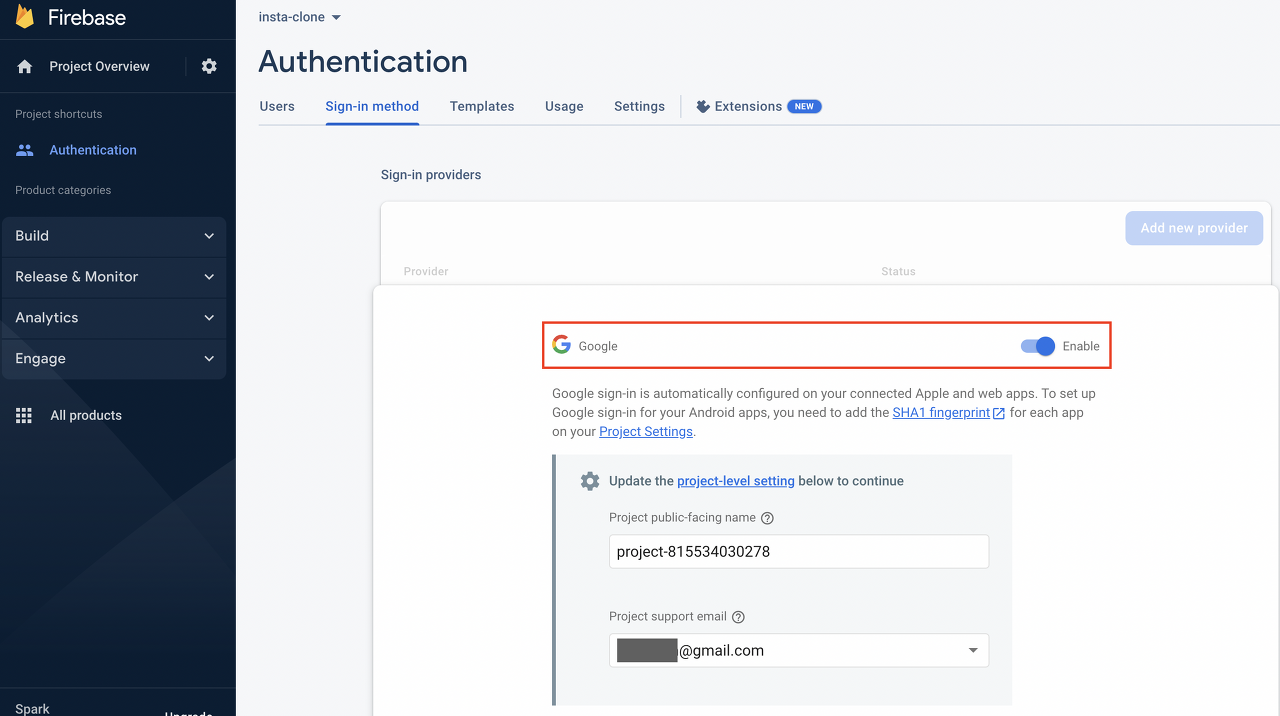Open Project Overview in sidebar
Viewport: 1280px width, 716px height.
(x=99, y=66)
